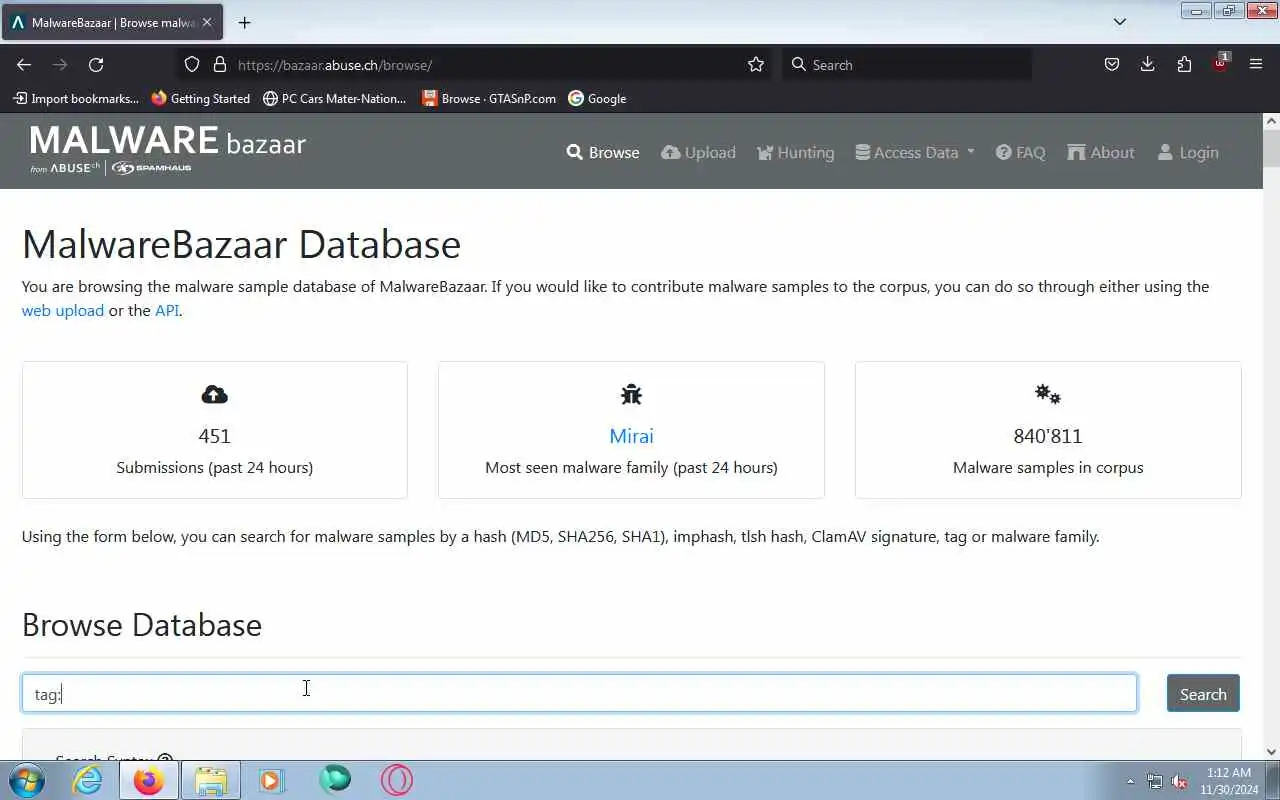Open the About nav item
The height and width of the screenshot is (800, 1280).
click(1100, 152)
